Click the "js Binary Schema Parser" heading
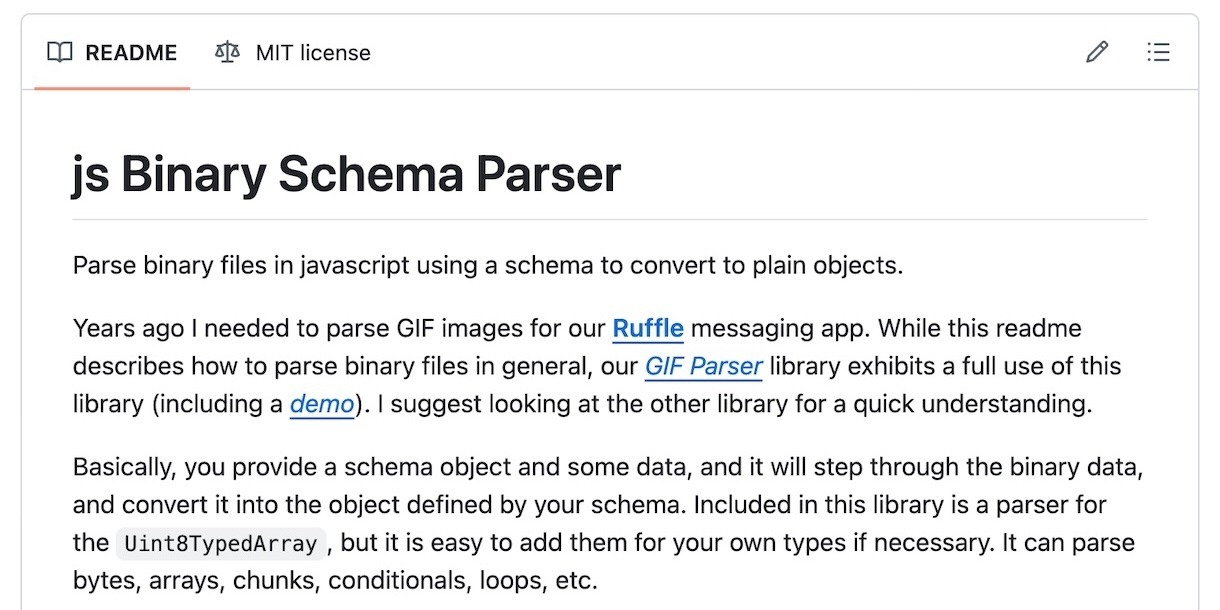 click(347, 175)
